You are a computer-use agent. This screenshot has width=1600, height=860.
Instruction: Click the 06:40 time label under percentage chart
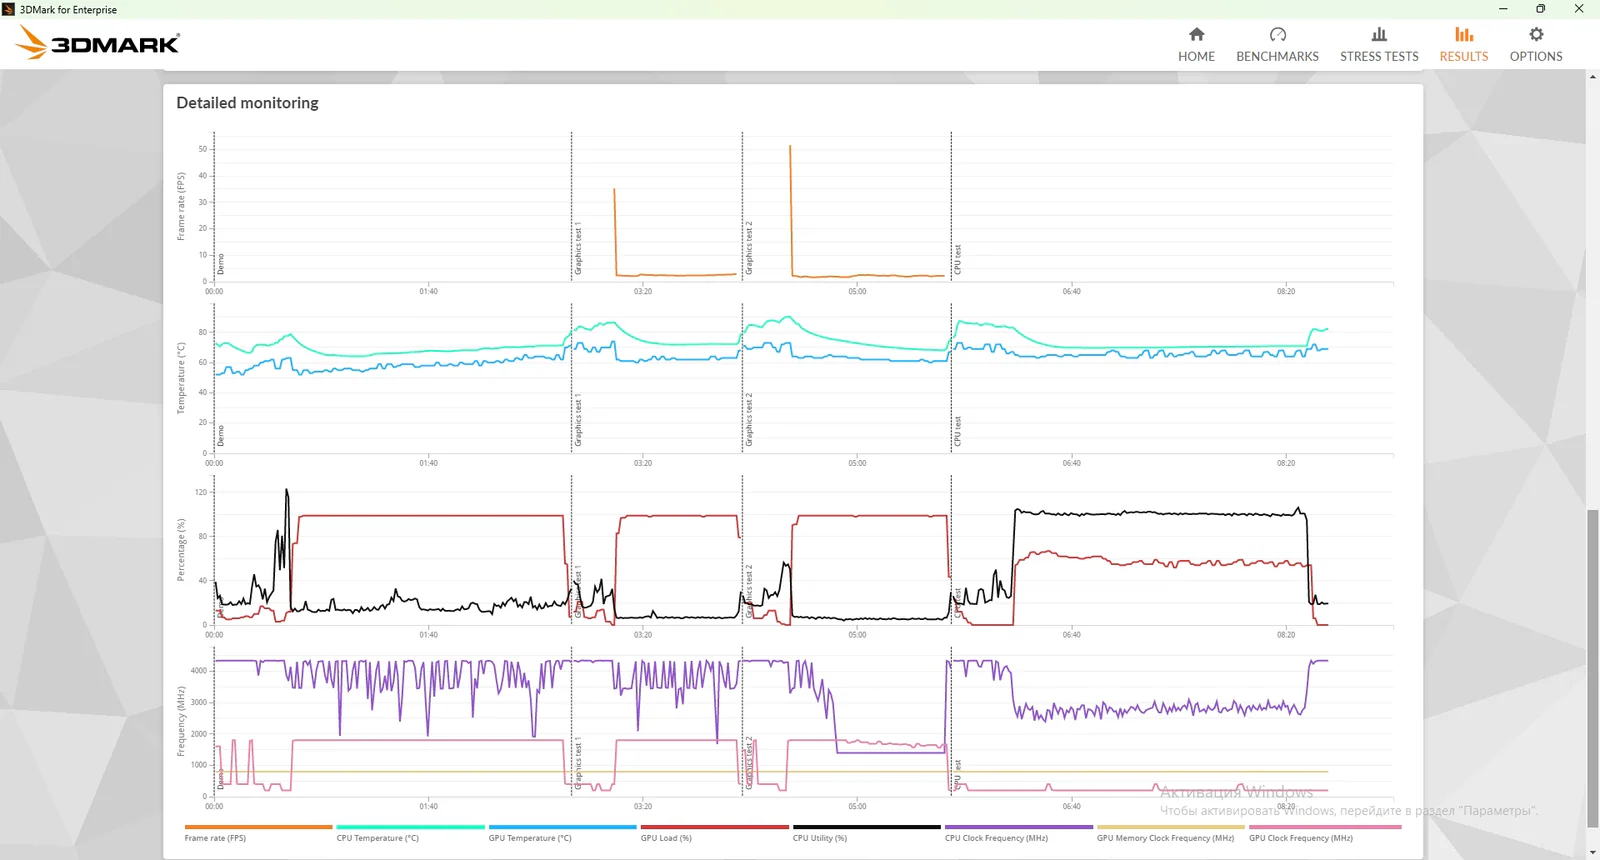[x=1071, y=635]
